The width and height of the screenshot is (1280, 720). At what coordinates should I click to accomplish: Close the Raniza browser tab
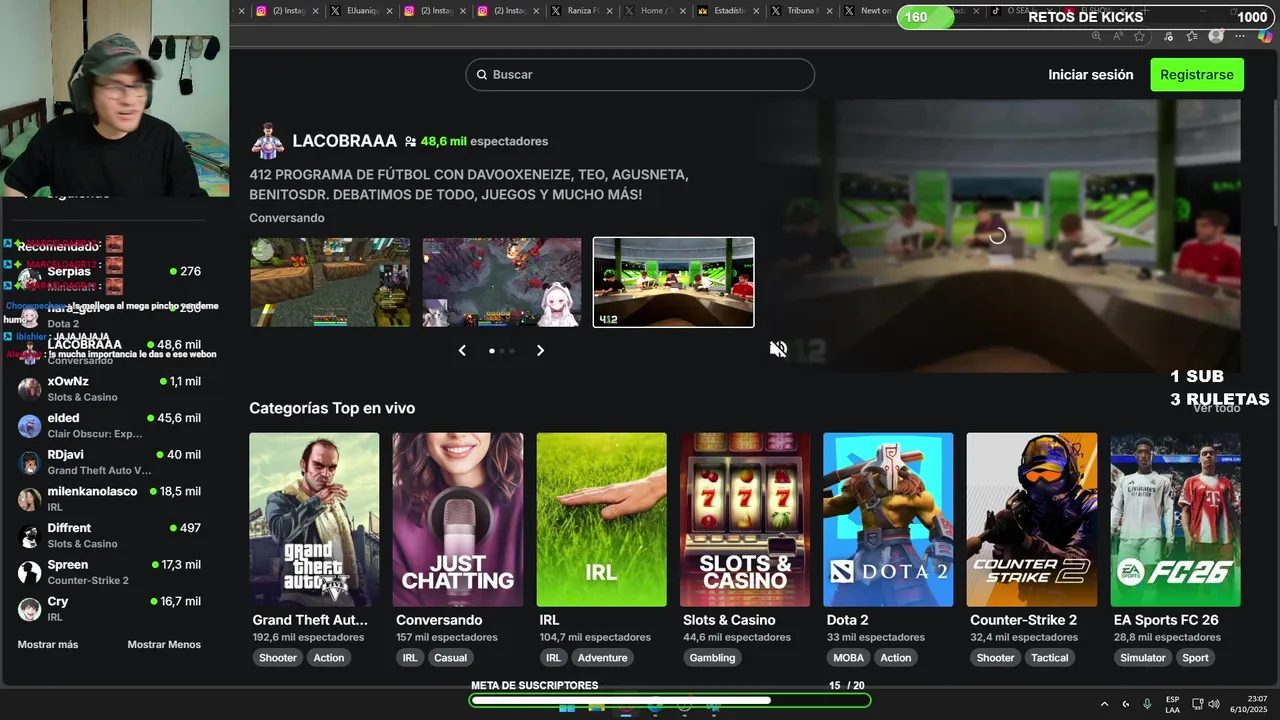[x=609, y=11]
